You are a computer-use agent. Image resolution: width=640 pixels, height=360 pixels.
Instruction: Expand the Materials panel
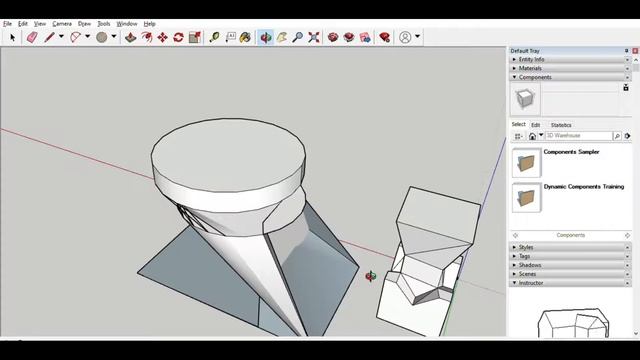click(570, 69)
